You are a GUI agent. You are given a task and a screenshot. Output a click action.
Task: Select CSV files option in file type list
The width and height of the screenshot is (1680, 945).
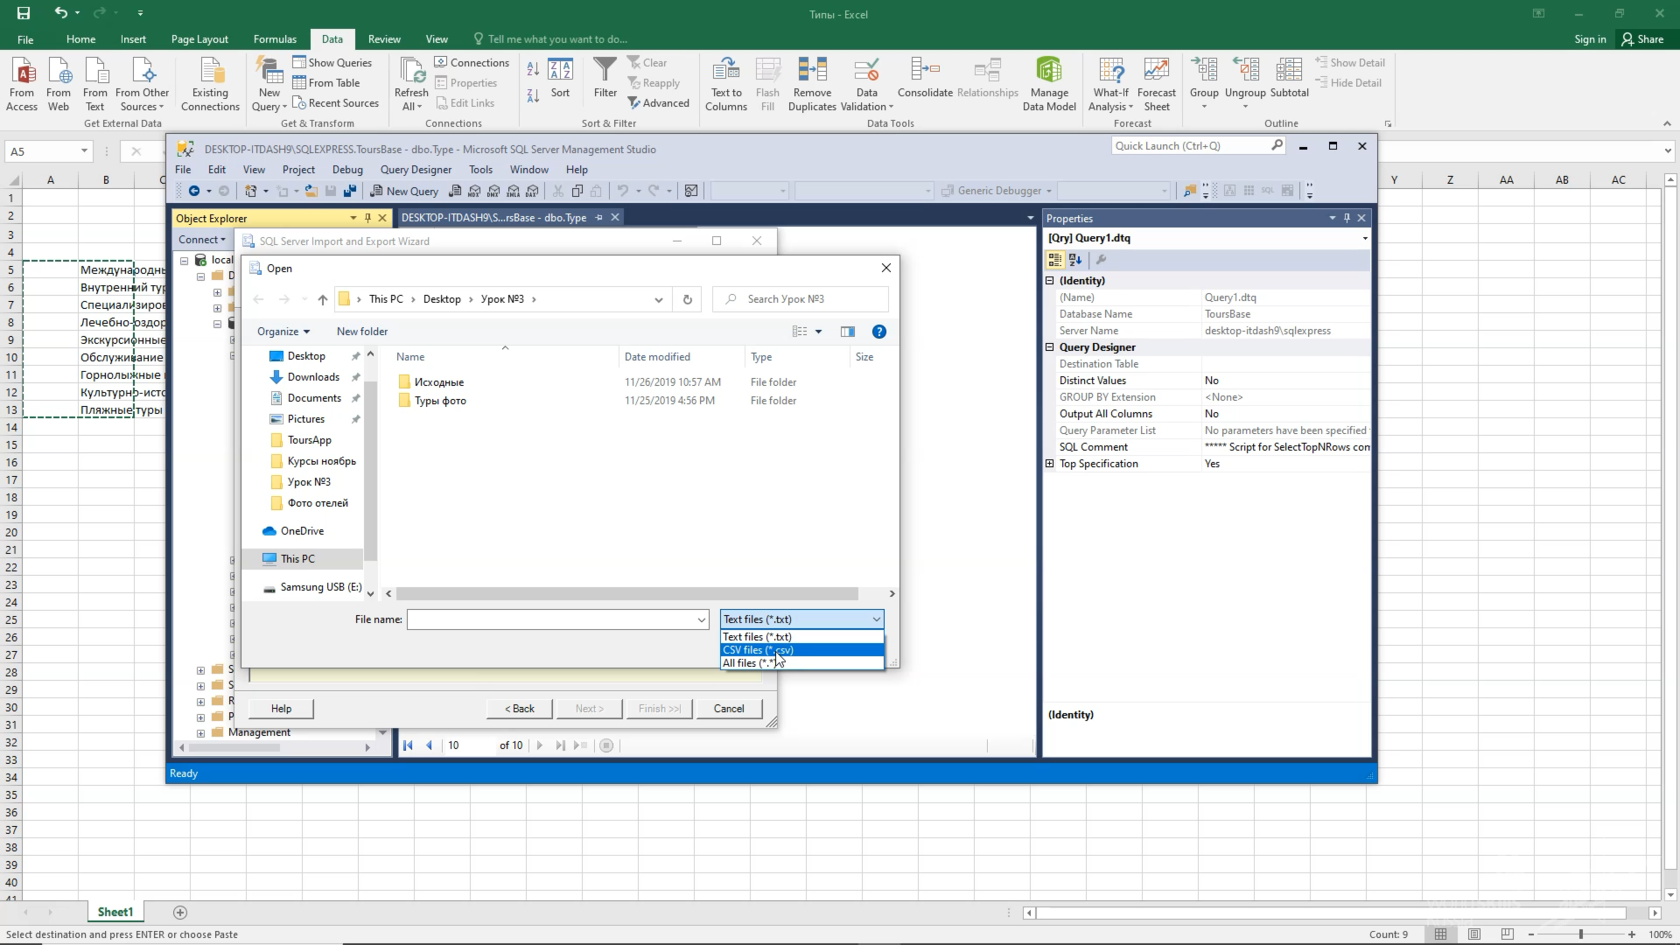801,649
